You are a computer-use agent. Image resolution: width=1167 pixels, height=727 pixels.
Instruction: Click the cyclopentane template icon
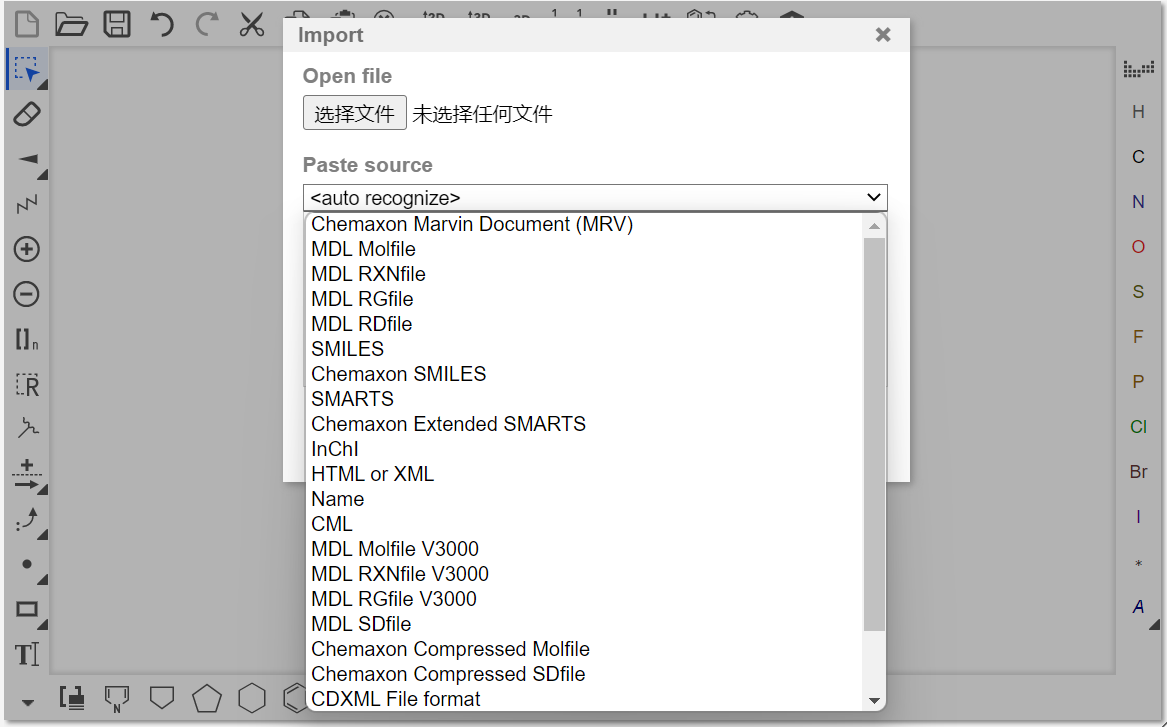coord(207,698)
